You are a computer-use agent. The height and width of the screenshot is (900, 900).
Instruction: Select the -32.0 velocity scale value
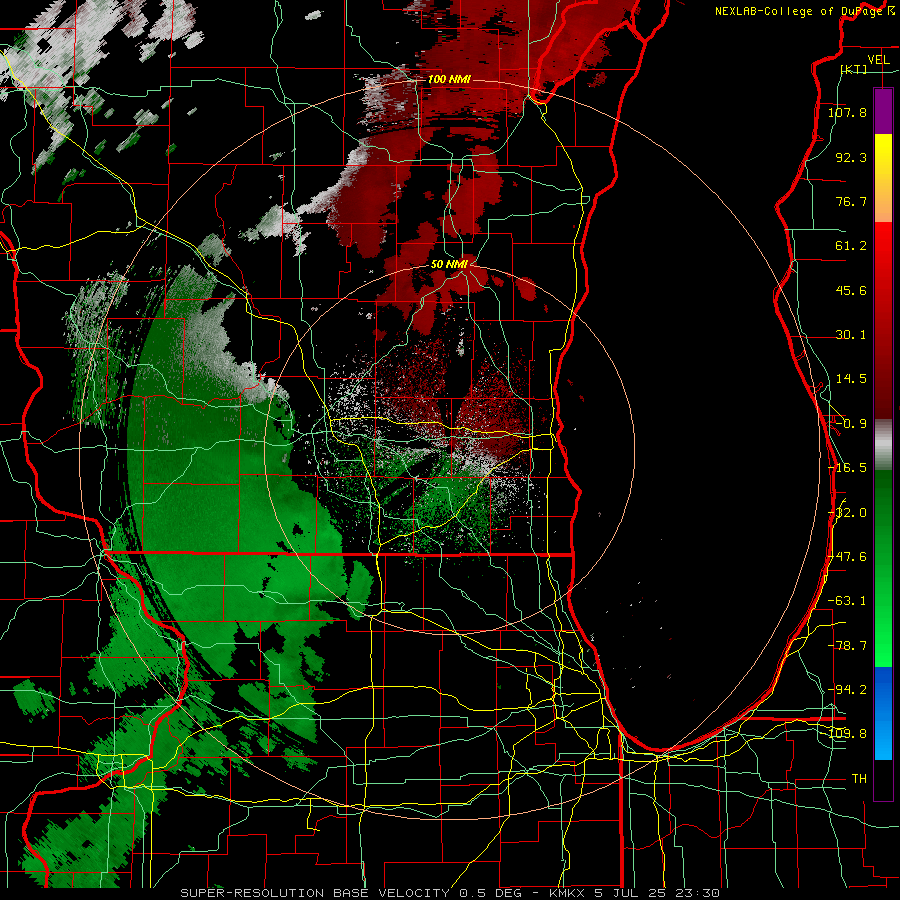(x=847, y=513)
